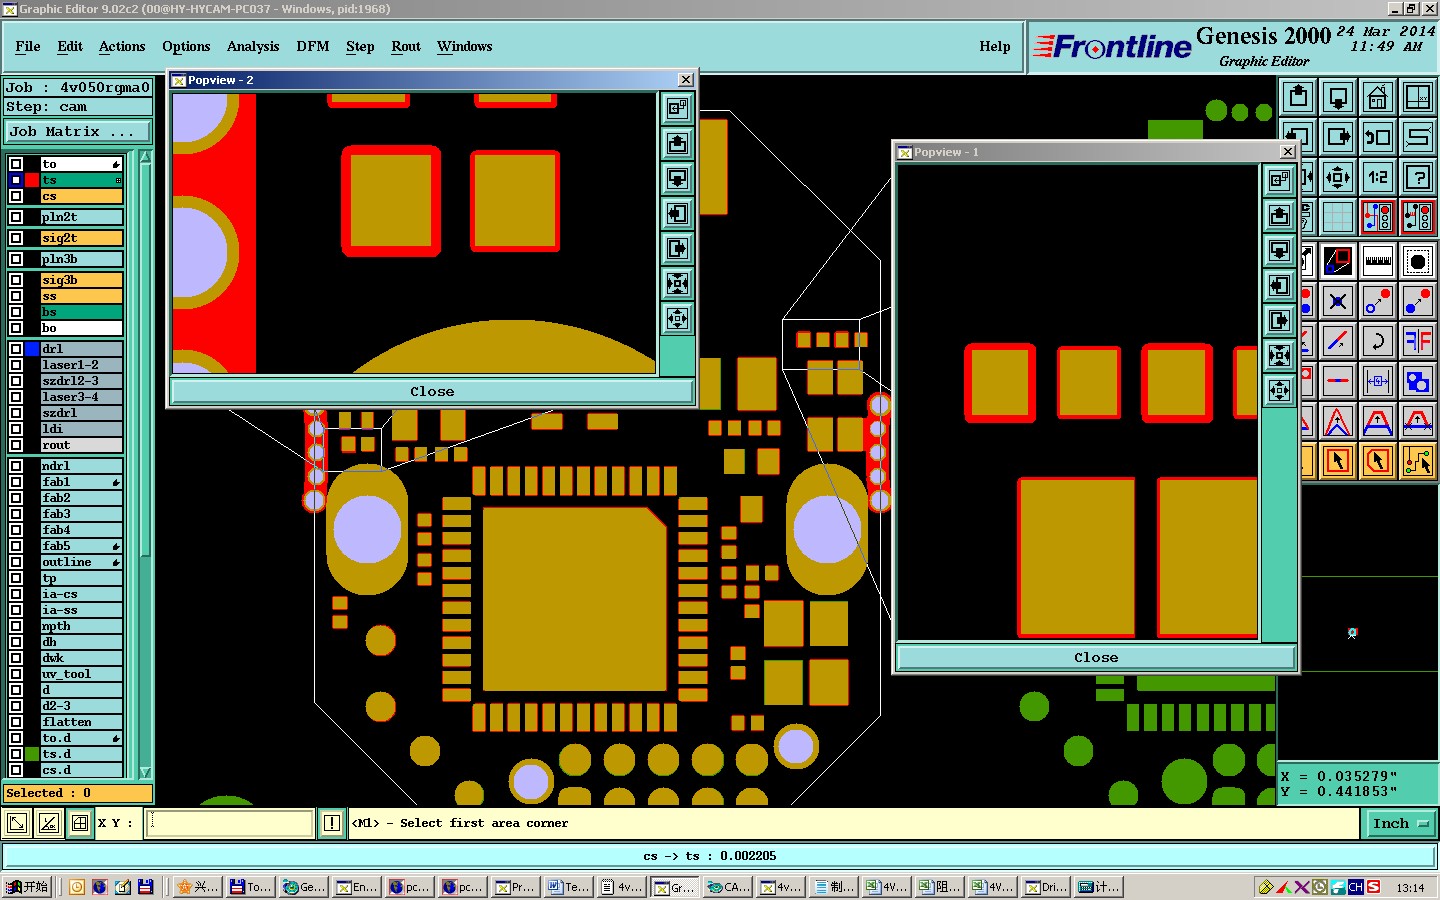Click the previous view undo-zoom icon

1378,137
